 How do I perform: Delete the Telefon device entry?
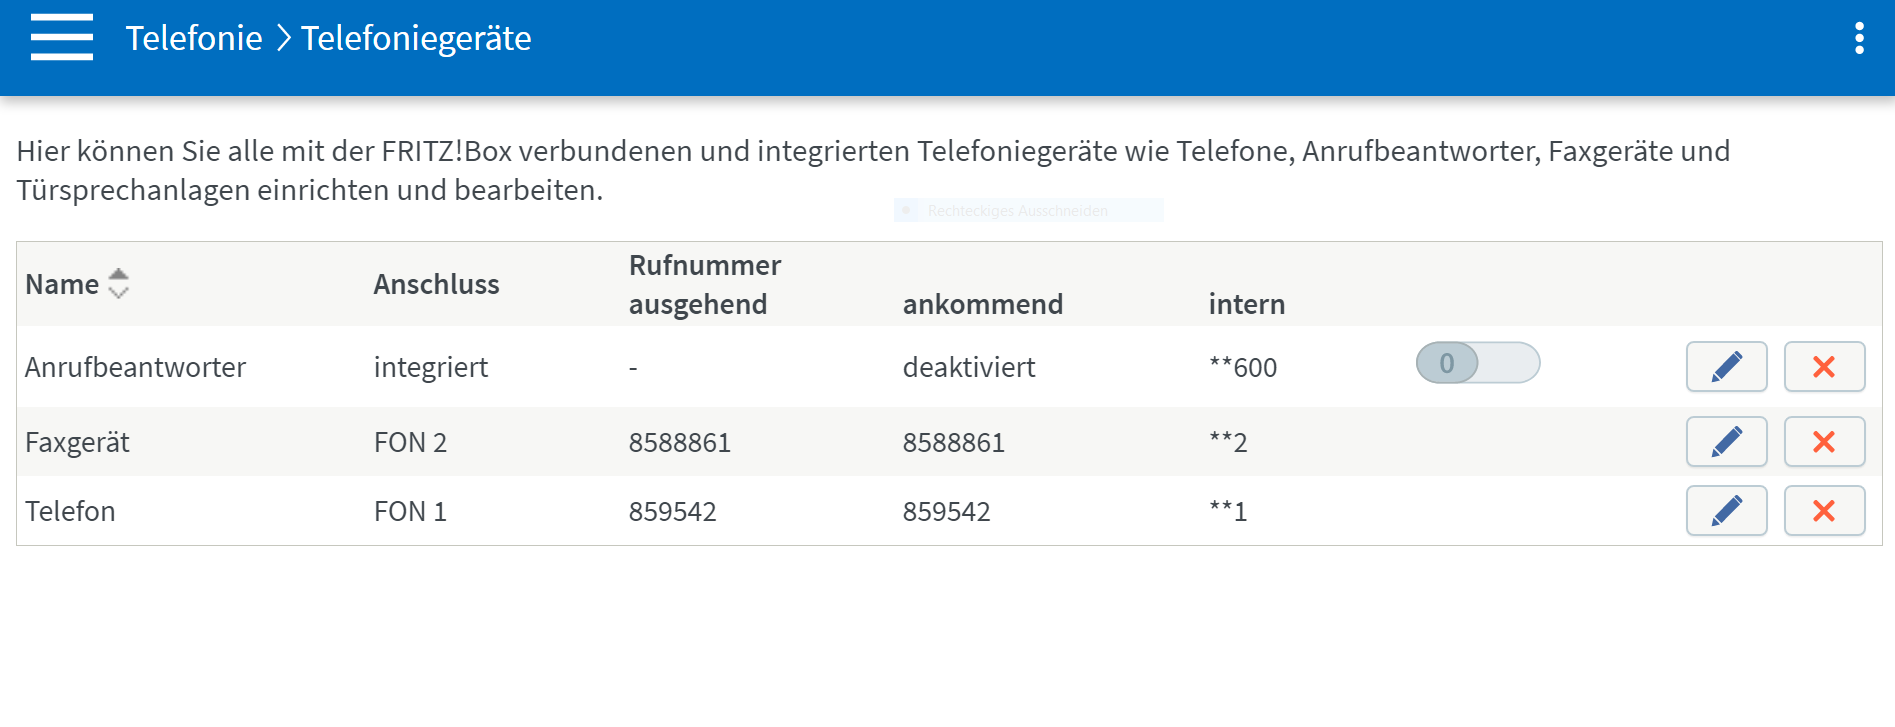coord(1824,511)
